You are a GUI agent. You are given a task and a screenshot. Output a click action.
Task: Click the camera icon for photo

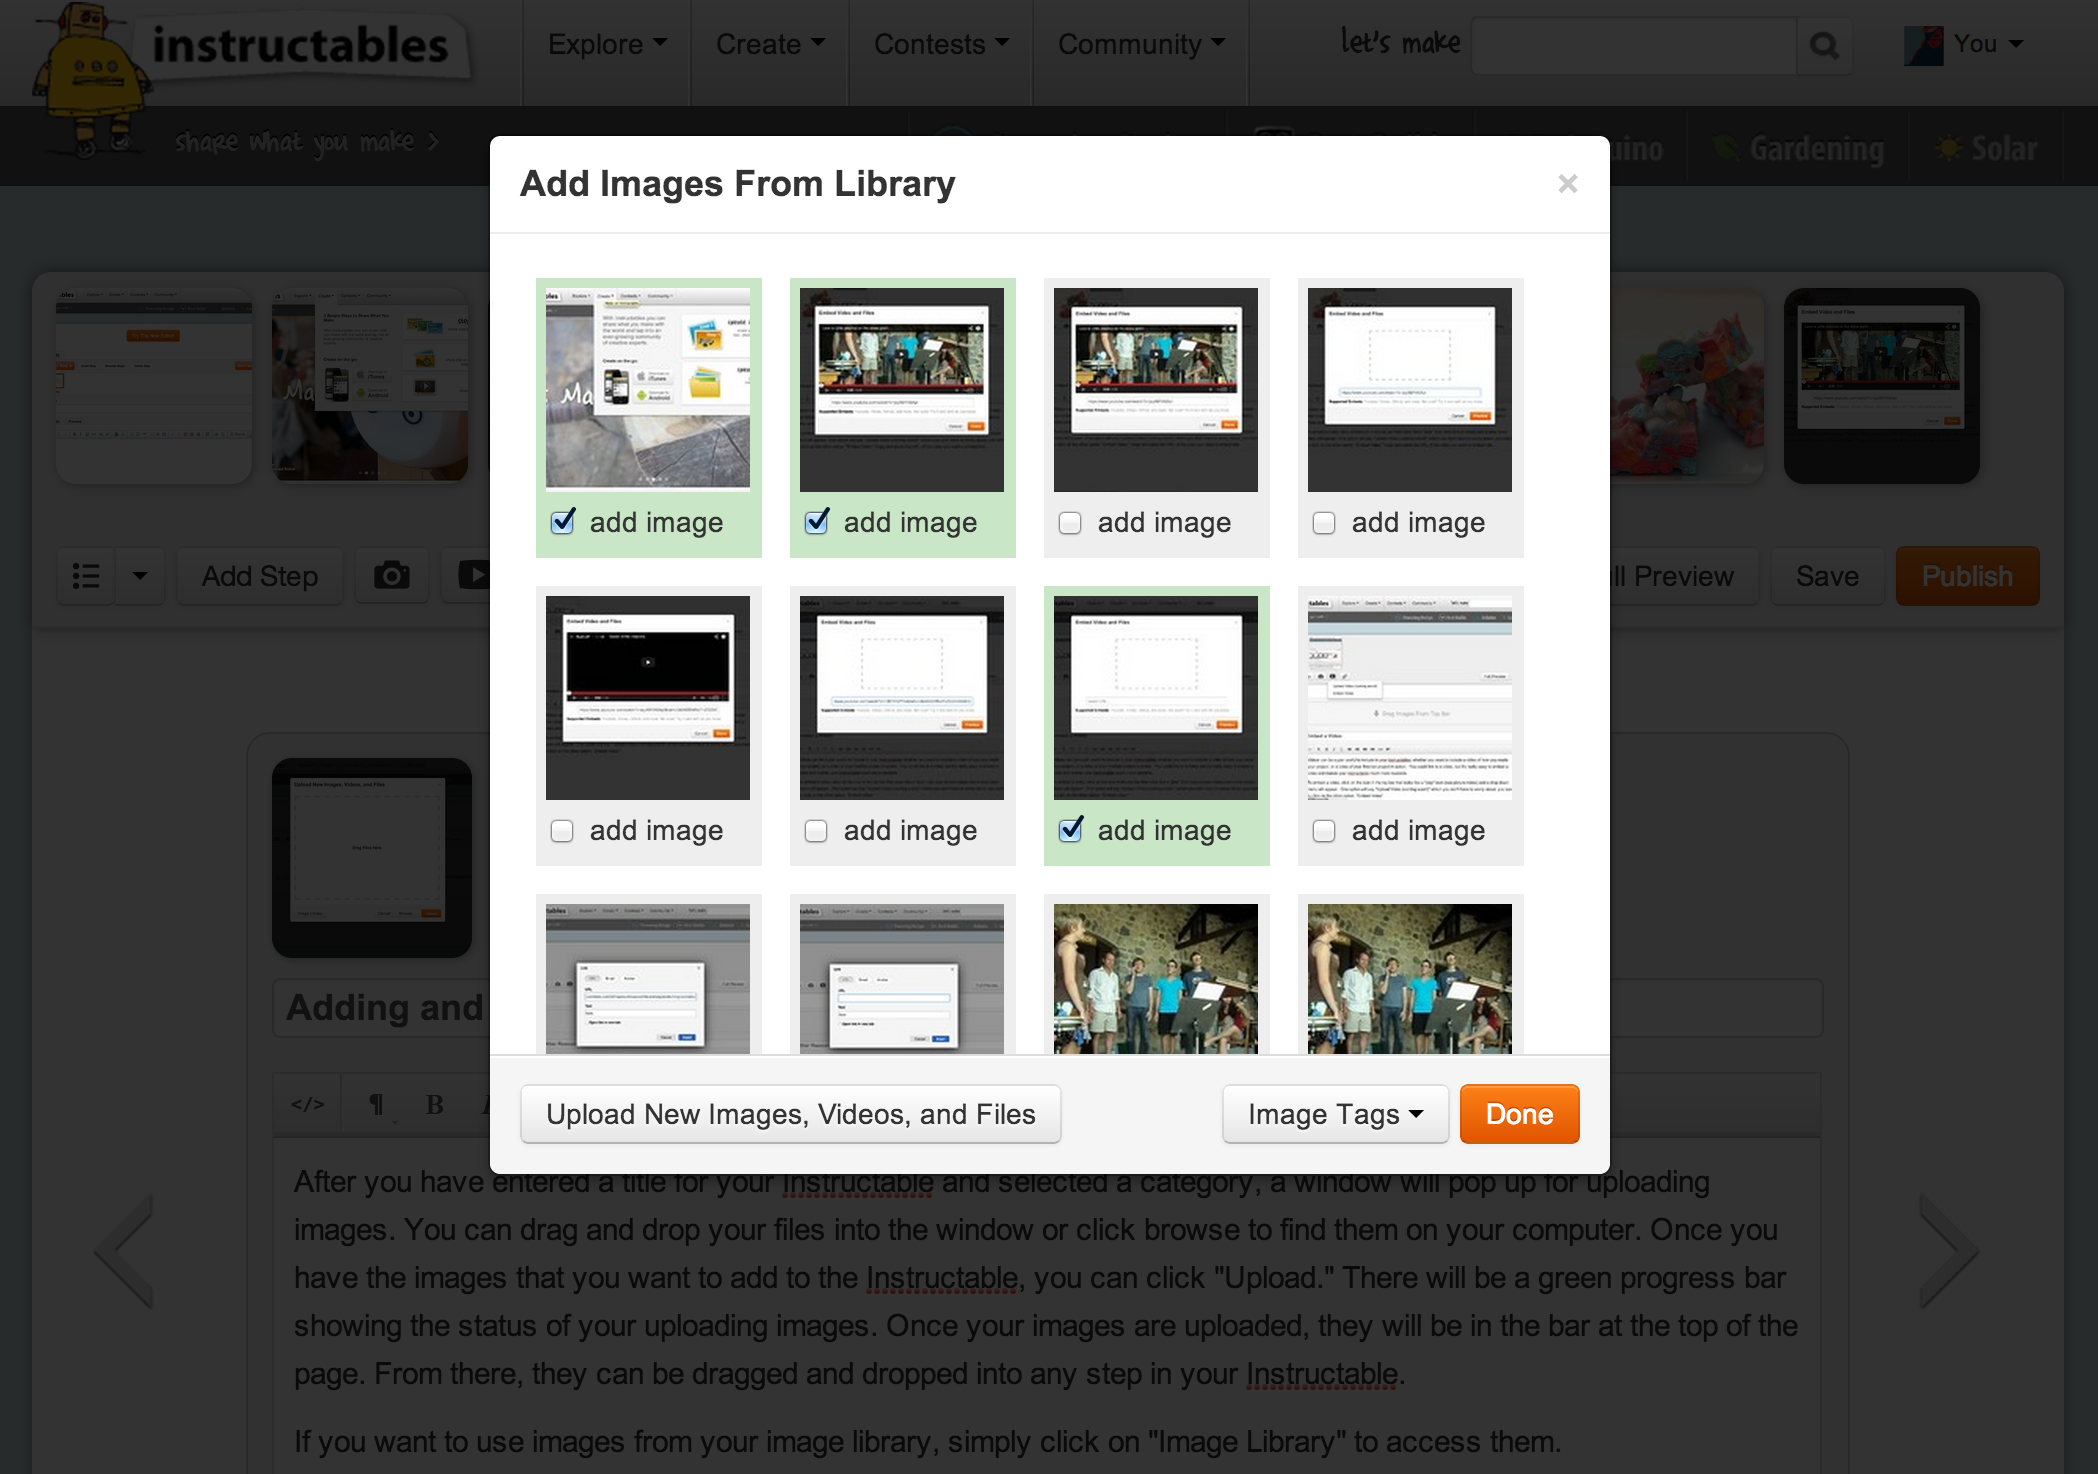pyautogui.click(x=391, y=574)
